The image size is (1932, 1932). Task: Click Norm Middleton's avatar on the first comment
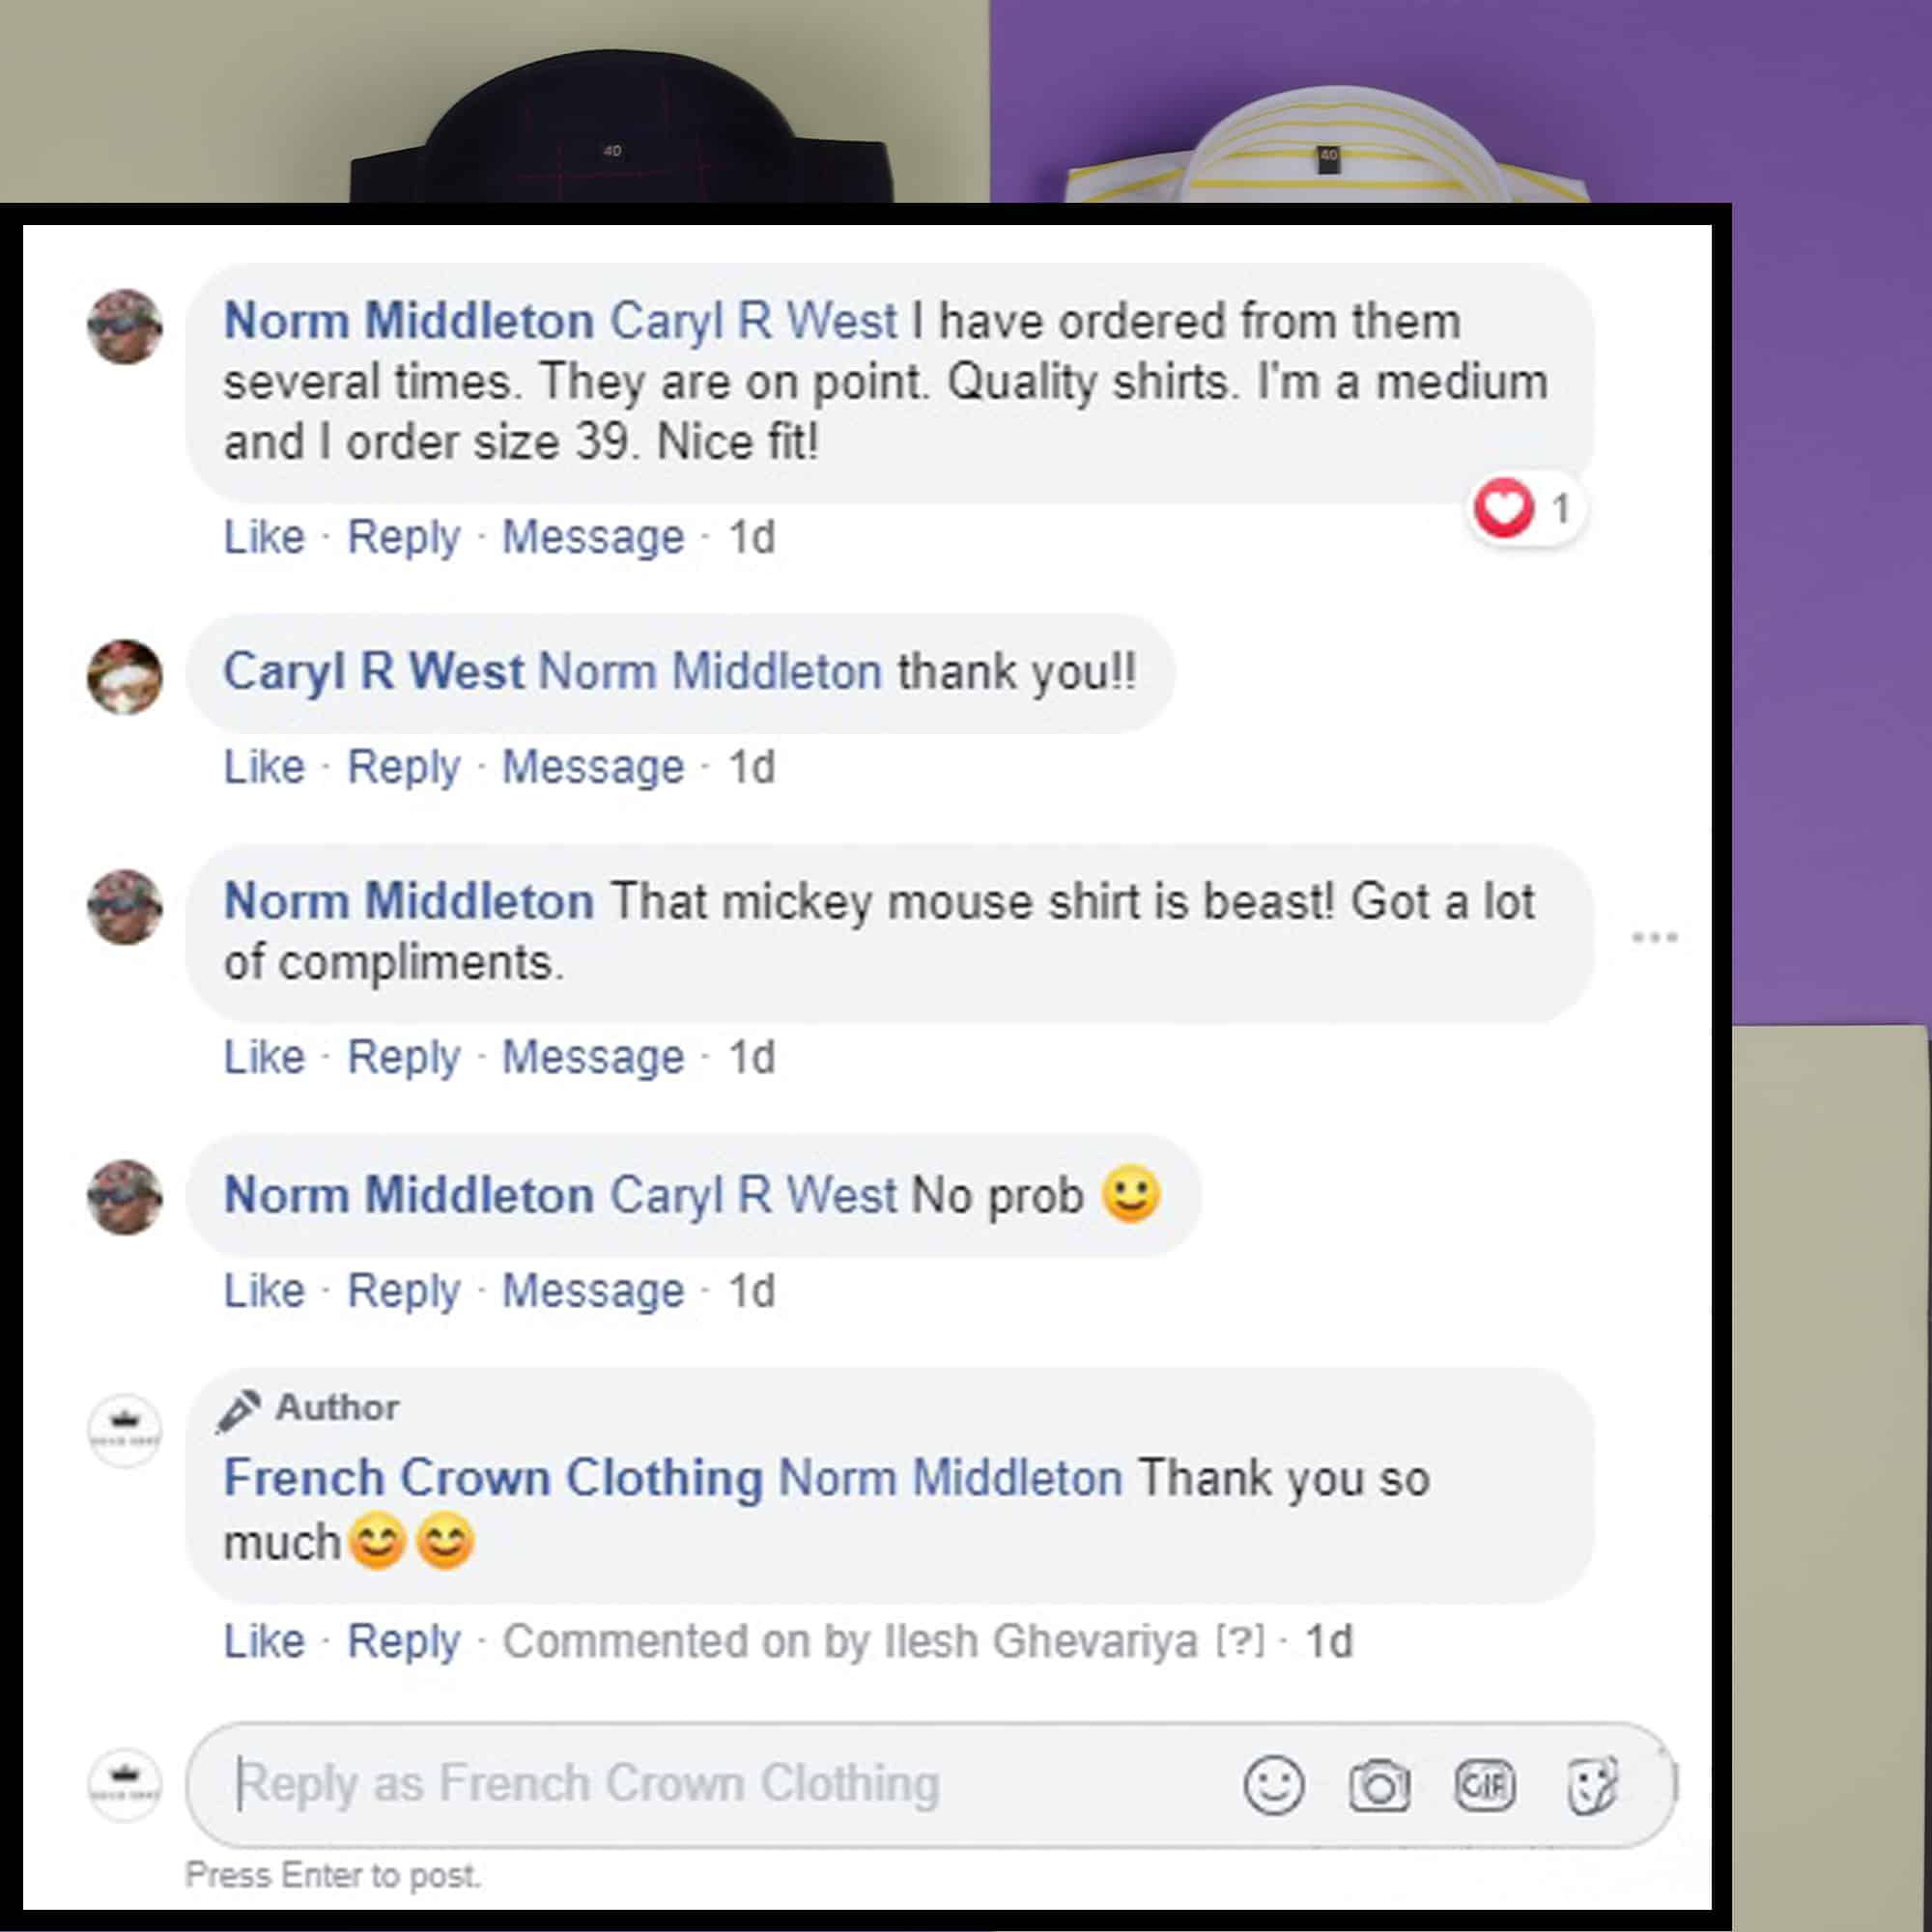coord(125,327)
